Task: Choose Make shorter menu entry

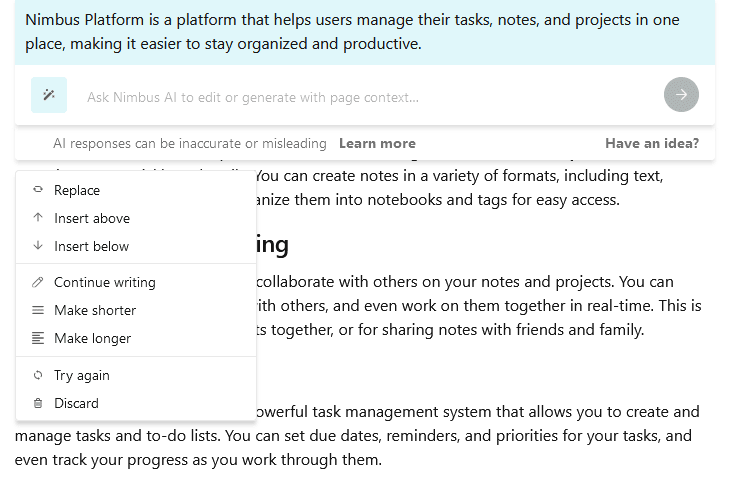Action: (136, 310)
